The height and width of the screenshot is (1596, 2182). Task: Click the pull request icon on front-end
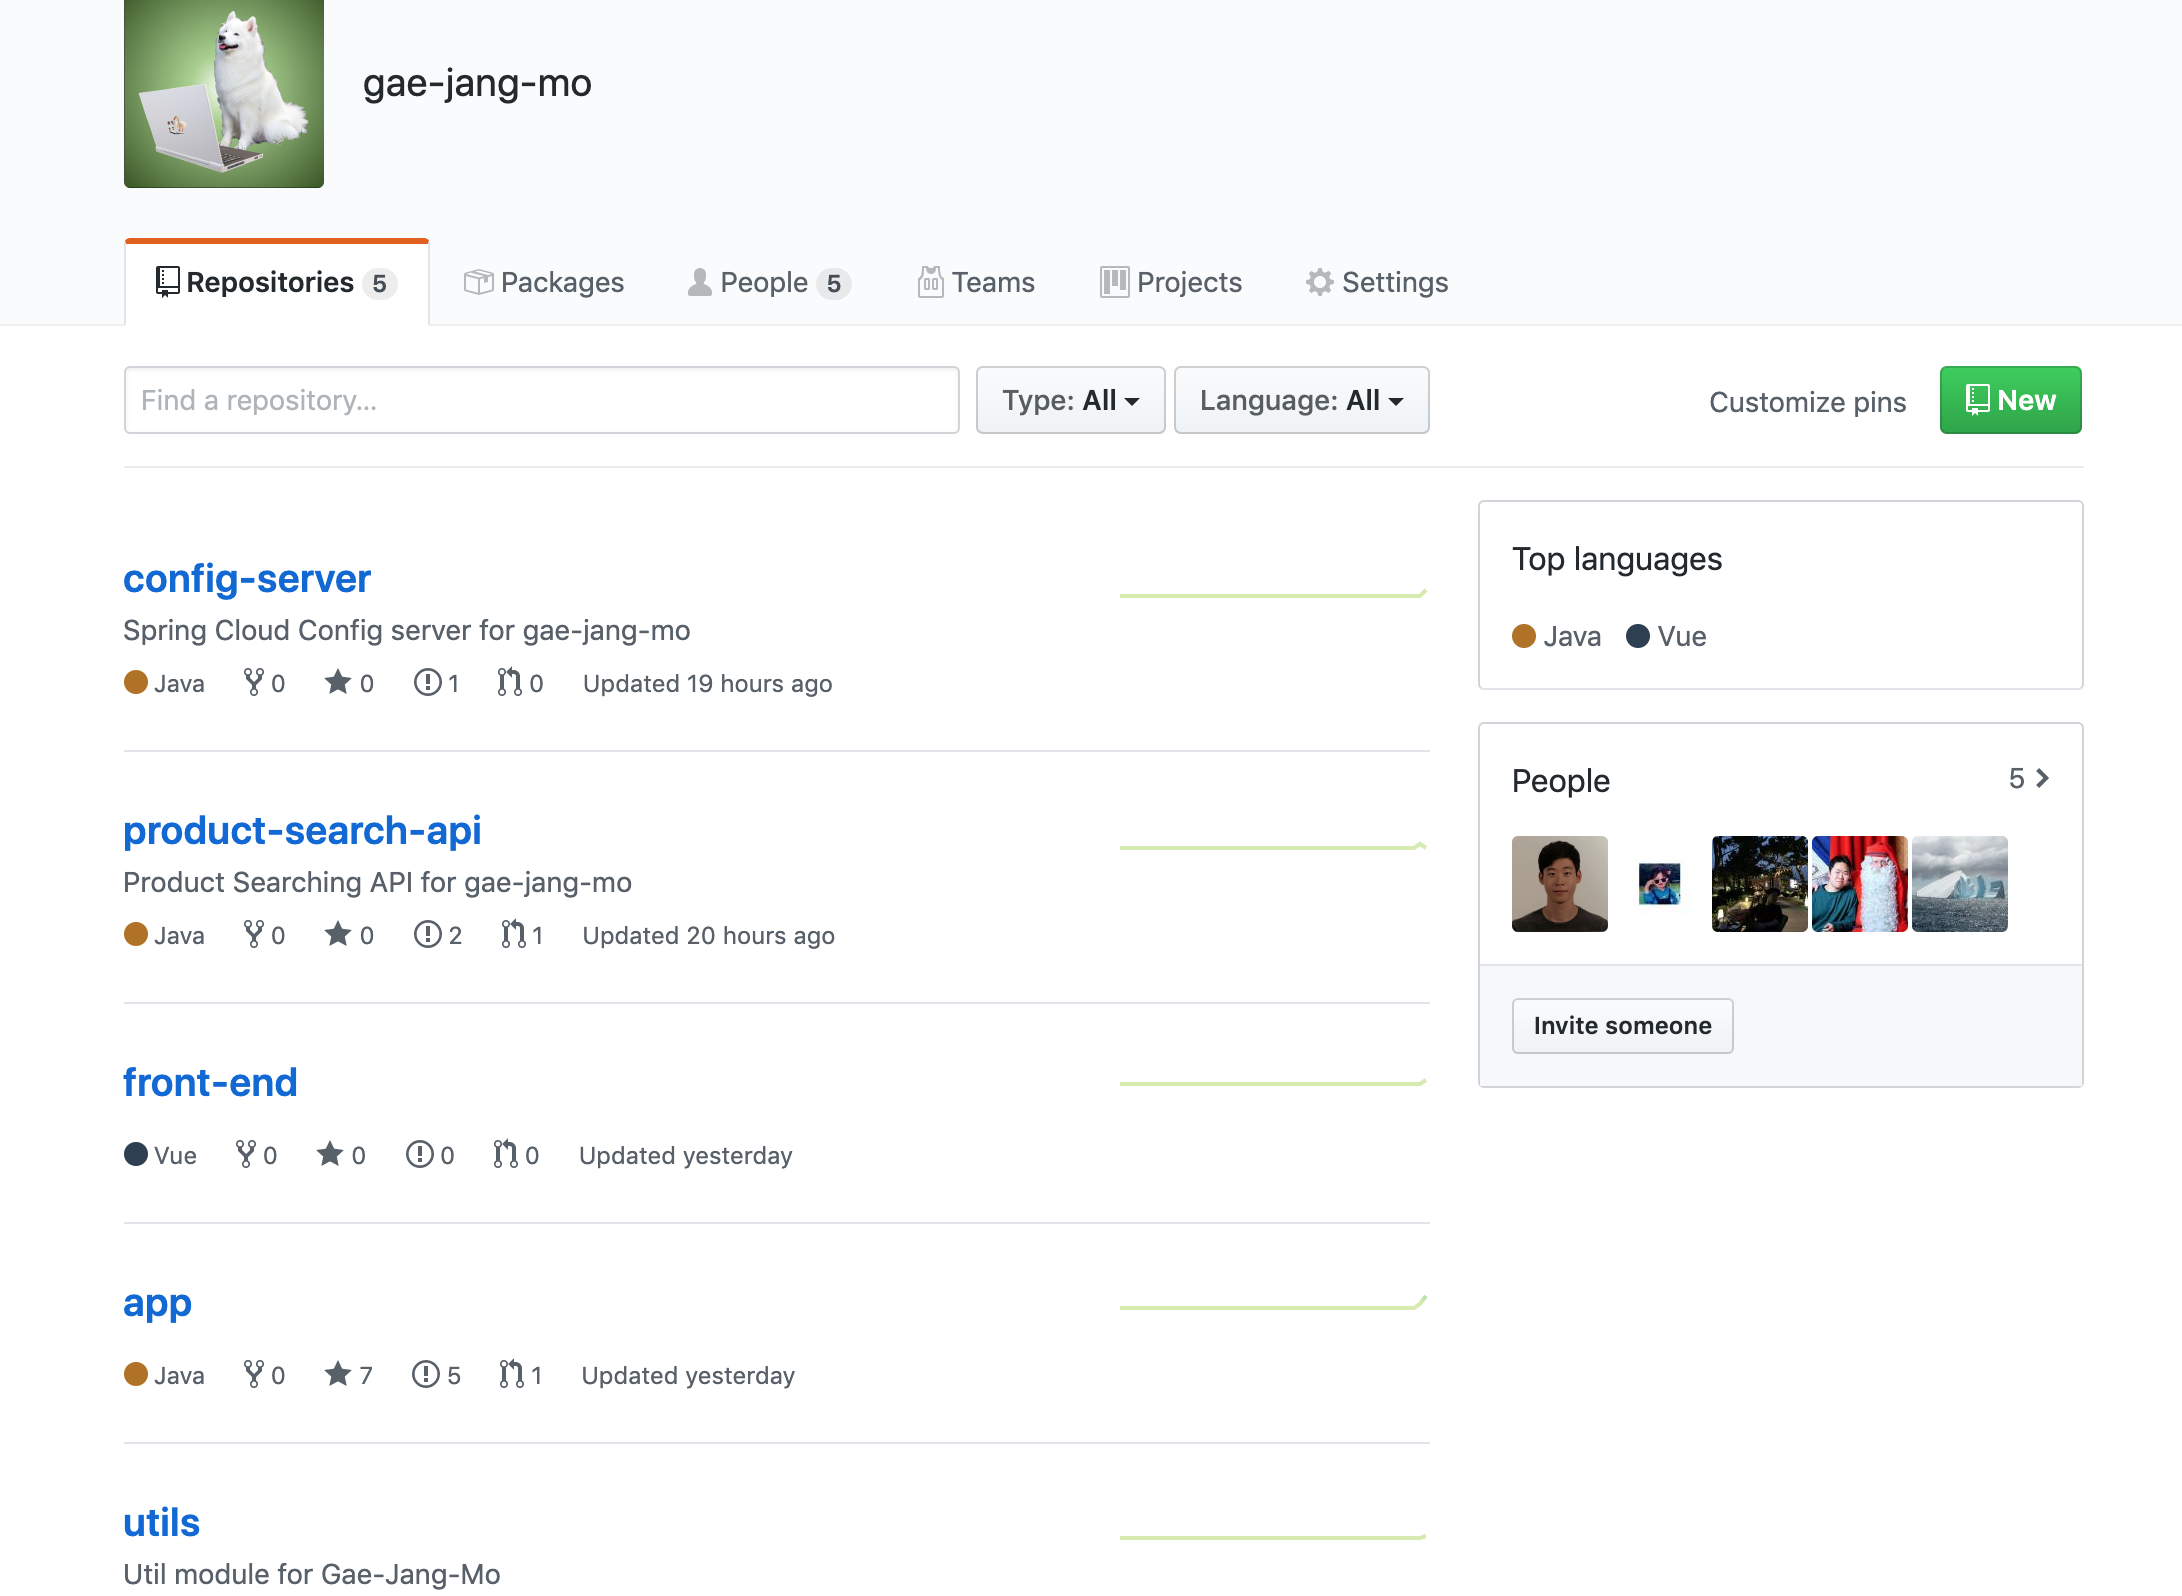[506, 1155]
